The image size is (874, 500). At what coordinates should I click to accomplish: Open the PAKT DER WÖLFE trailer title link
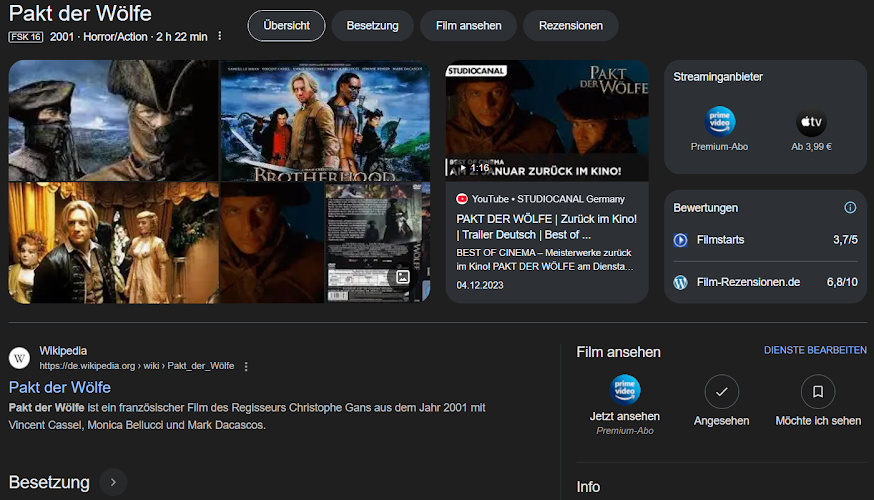point(546,227)
